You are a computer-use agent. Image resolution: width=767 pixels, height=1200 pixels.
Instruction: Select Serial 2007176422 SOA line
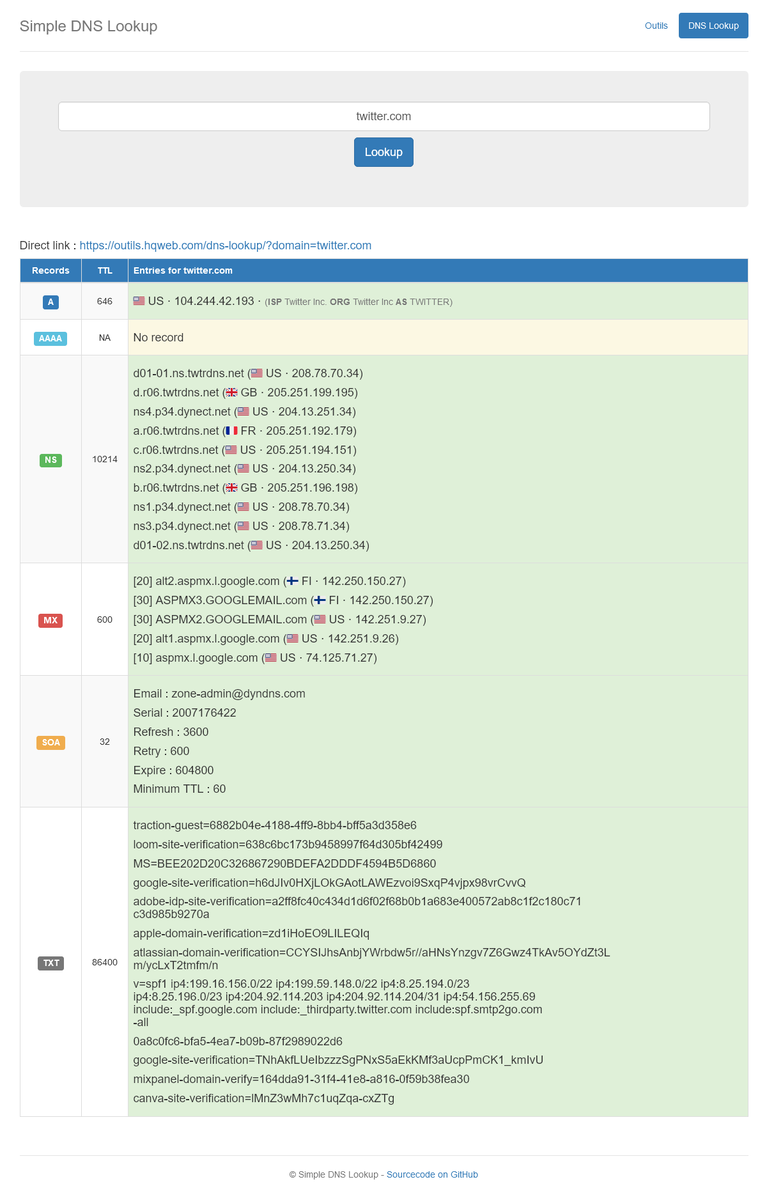(185, 713)
